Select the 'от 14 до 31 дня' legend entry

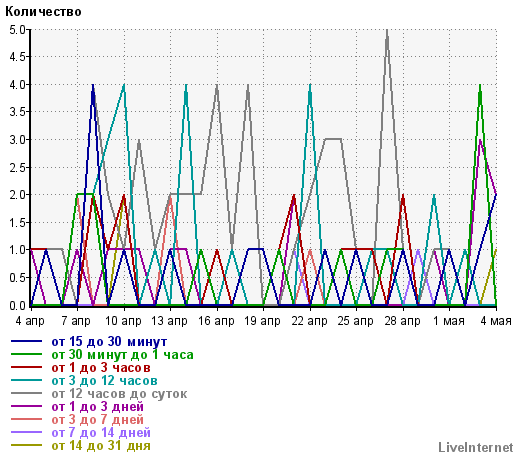pyautogui.click(x=101, y=446)
